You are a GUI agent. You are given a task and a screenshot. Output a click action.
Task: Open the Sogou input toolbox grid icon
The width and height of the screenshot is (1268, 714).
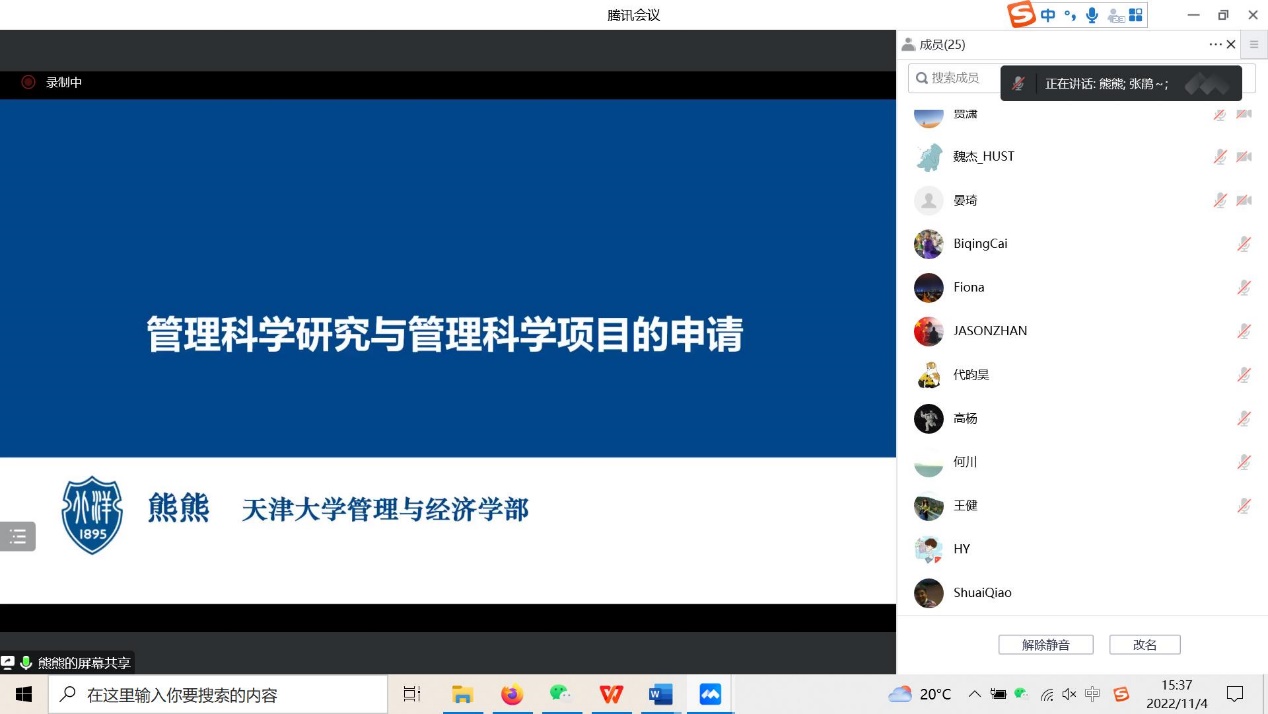[1135, 15]
